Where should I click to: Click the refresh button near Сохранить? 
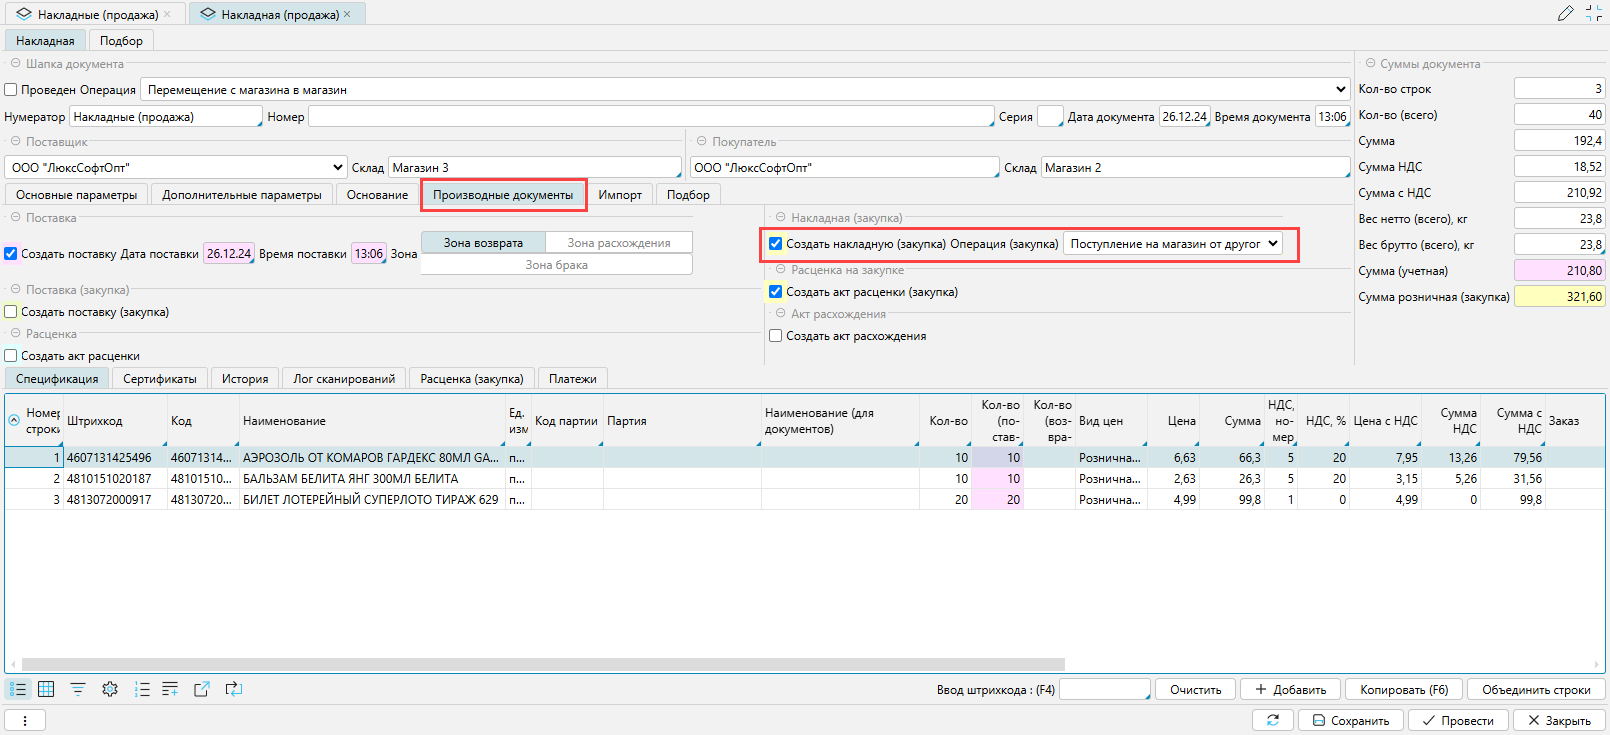tap(1272, 720)
